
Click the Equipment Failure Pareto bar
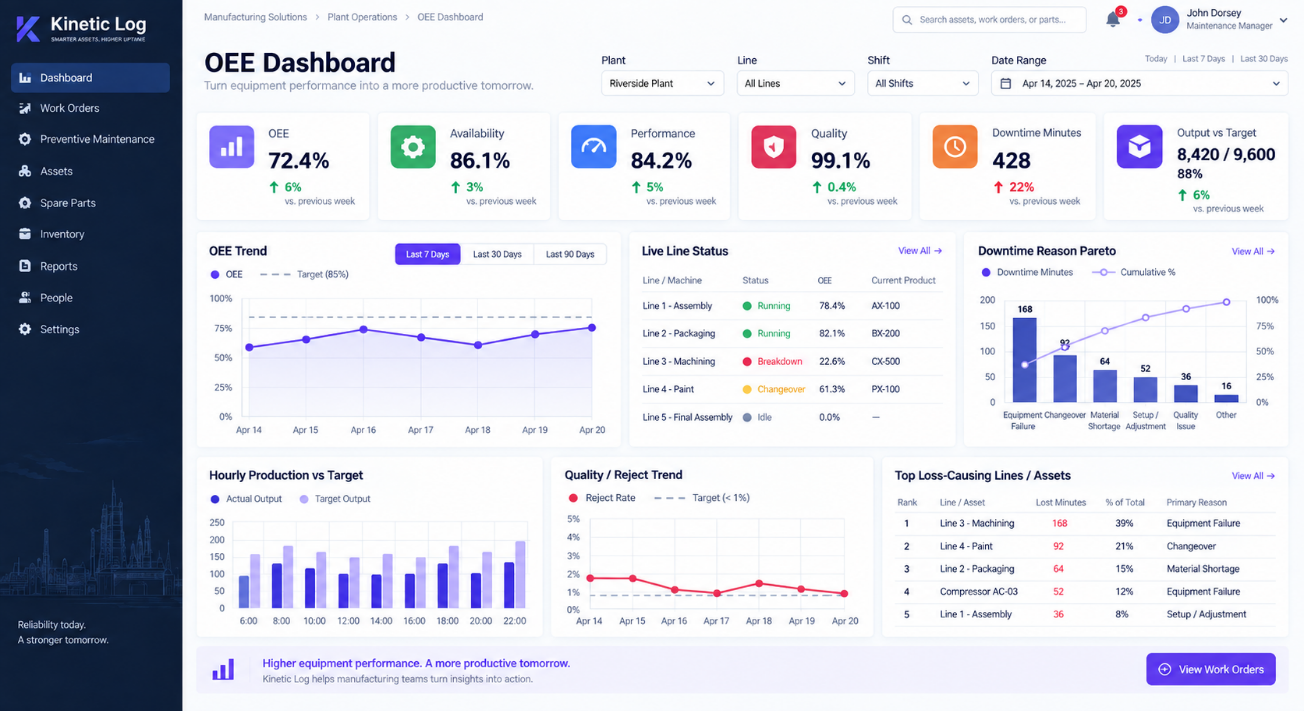pyautogui.click(x=1024, y=360)
